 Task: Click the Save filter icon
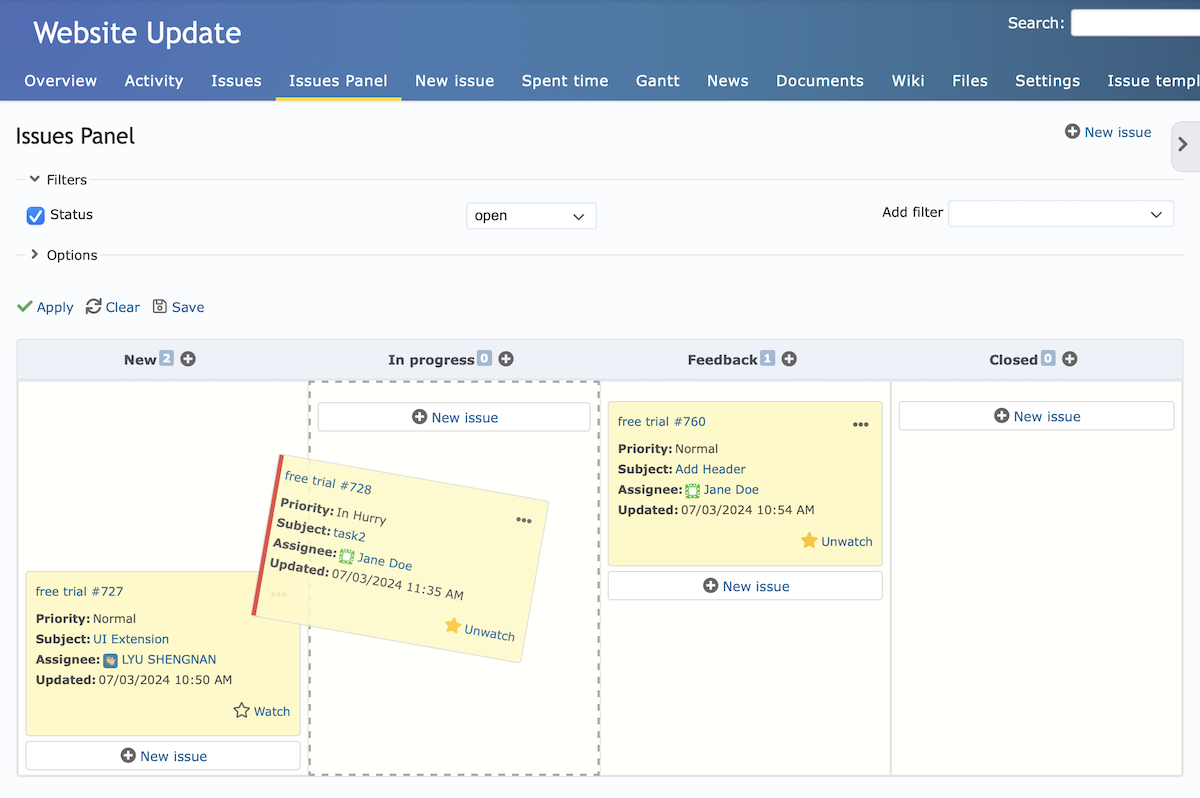tap(161, 306)
